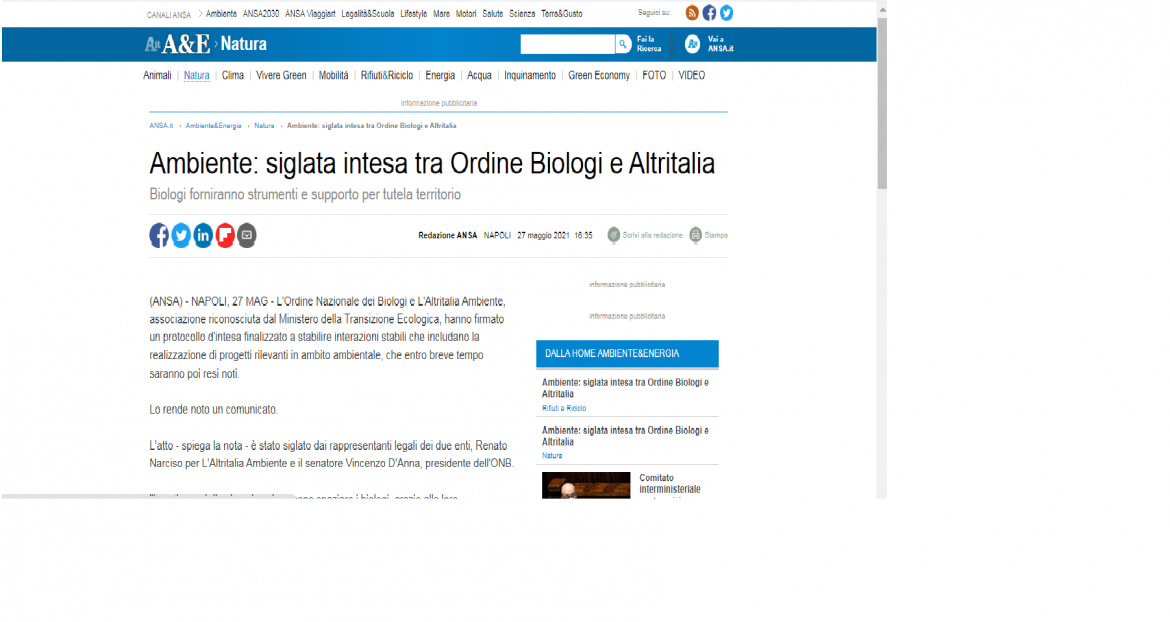Click the Ambiente&Energia breadcrumb link
The width and height of the screenshot is (1170, 622).
213,126
